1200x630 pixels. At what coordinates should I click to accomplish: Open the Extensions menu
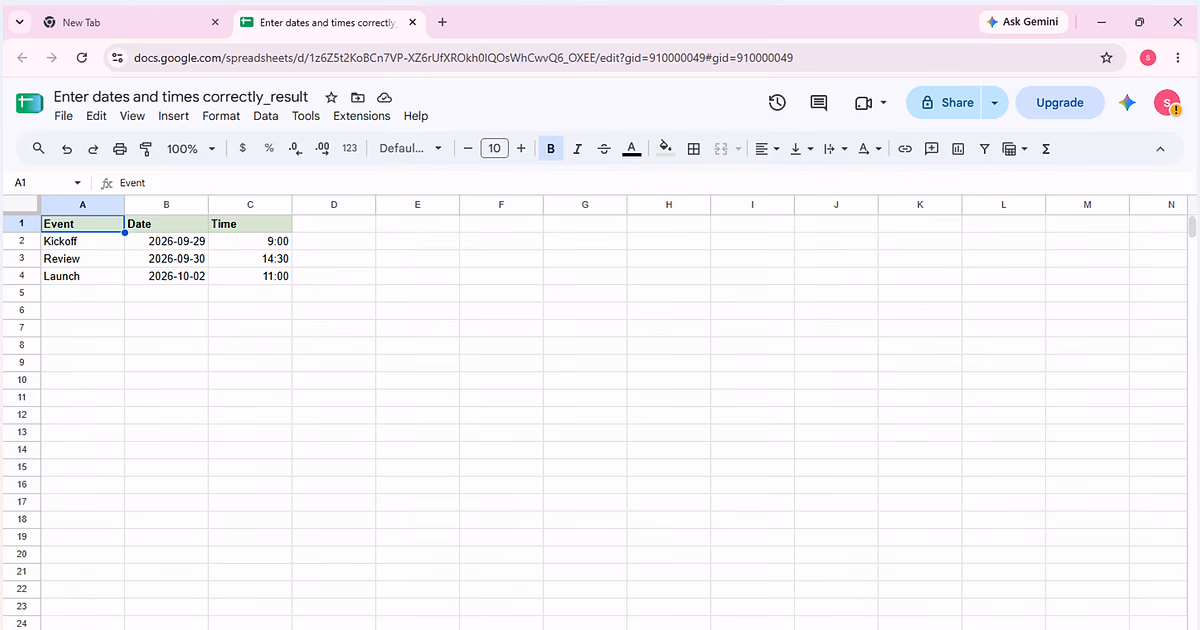click(362, 116)
